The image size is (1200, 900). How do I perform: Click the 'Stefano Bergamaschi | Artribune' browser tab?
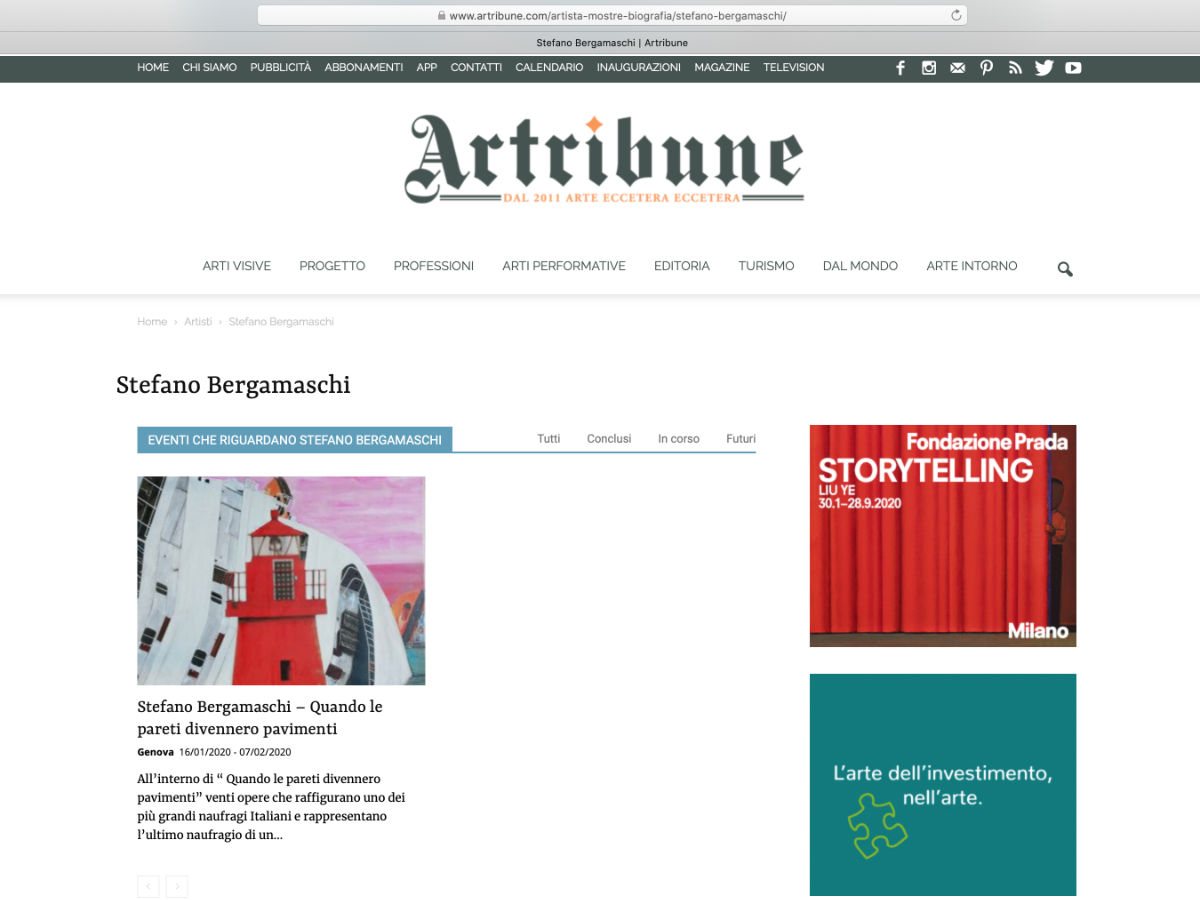[x=612, y=43]
